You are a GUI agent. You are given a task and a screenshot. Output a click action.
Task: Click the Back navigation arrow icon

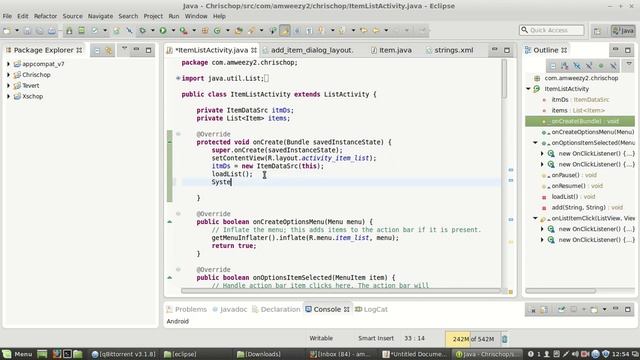pos(376,31)
